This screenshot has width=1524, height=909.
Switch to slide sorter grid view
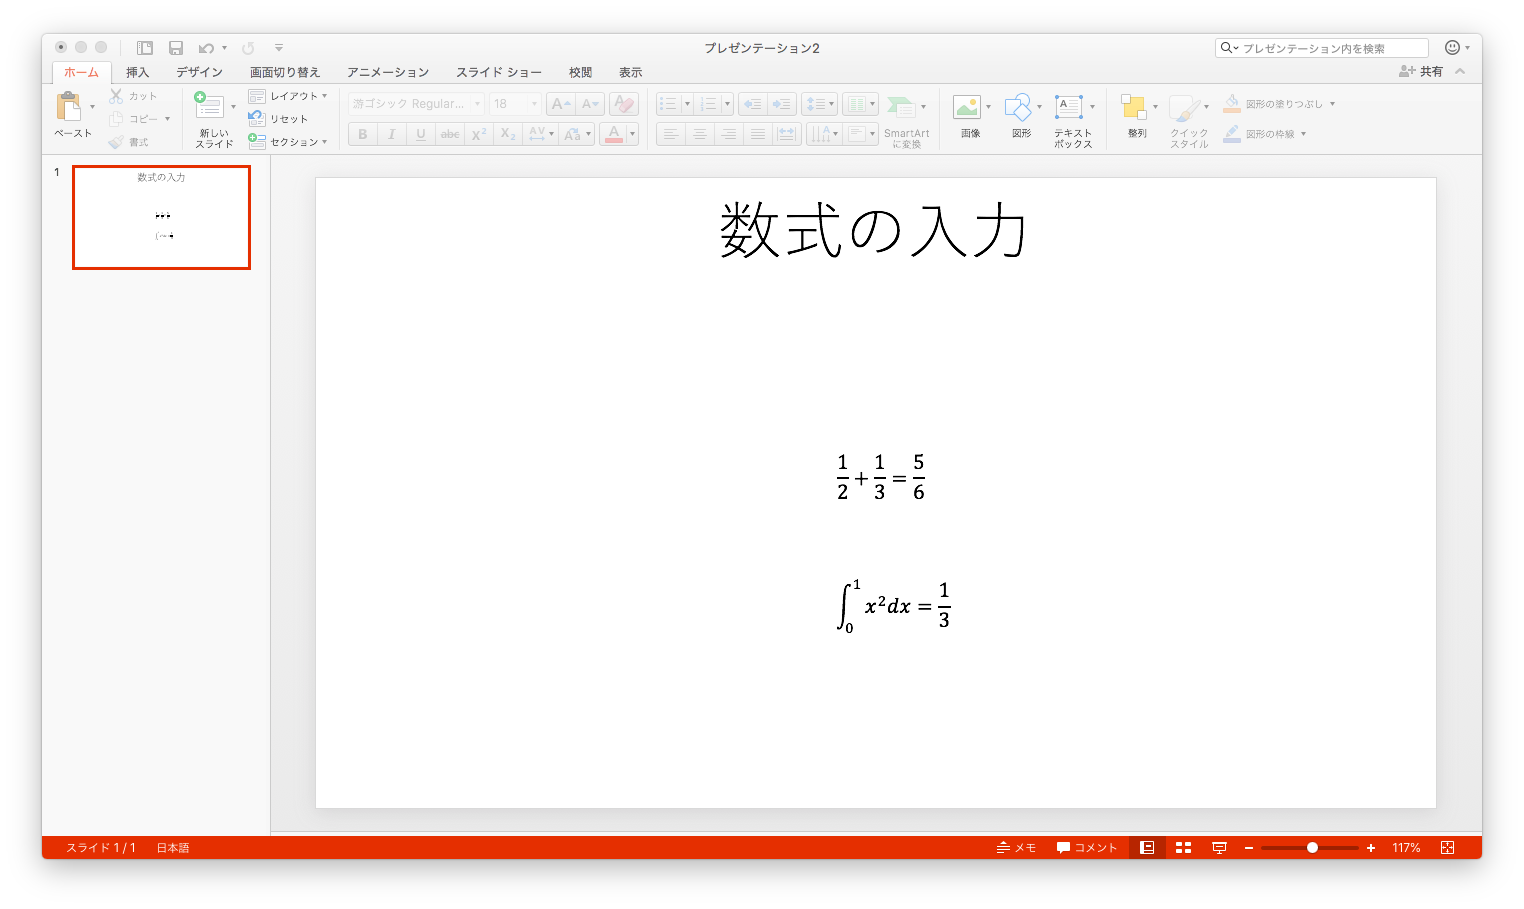pyautogui.click(x=1183, y=847)
